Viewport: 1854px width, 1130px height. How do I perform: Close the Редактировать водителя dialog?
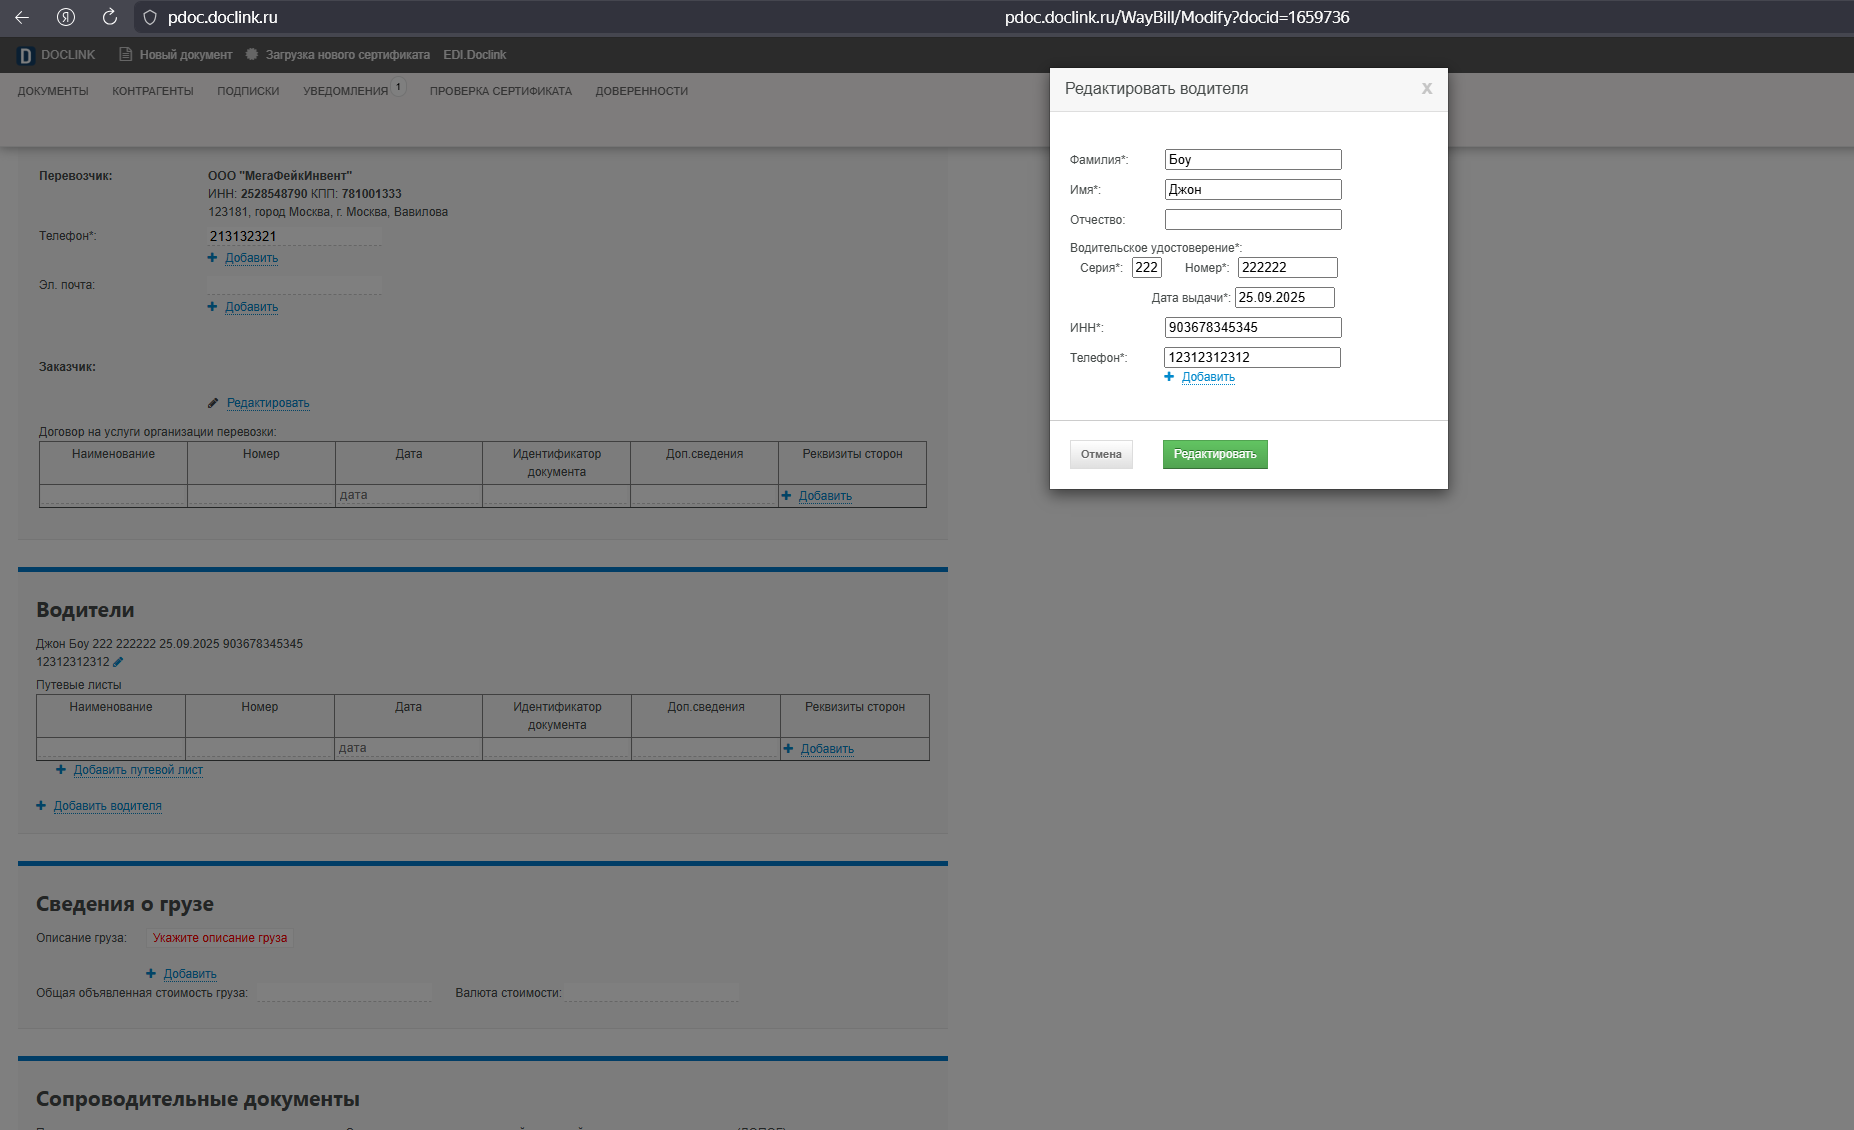[x=1427, y=89]
